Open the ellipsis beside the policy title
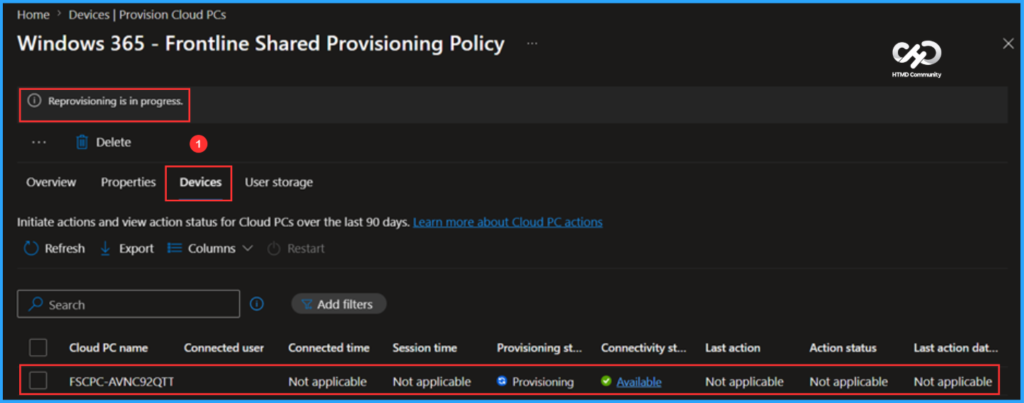The image size is (1024, 403). point(532,44)
